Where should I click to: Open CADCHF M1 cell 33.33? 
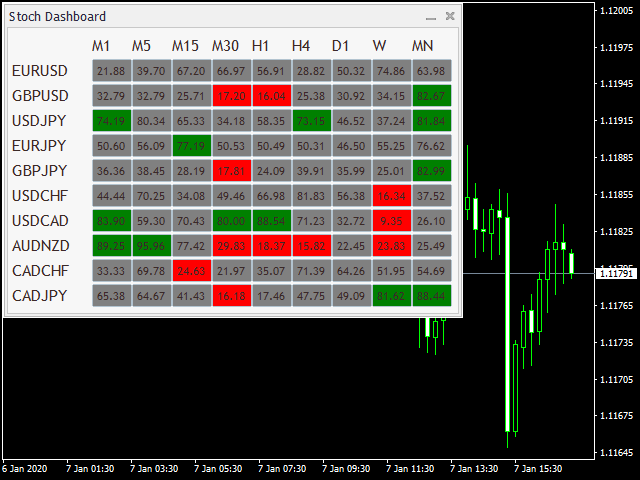tap(111, 271)
